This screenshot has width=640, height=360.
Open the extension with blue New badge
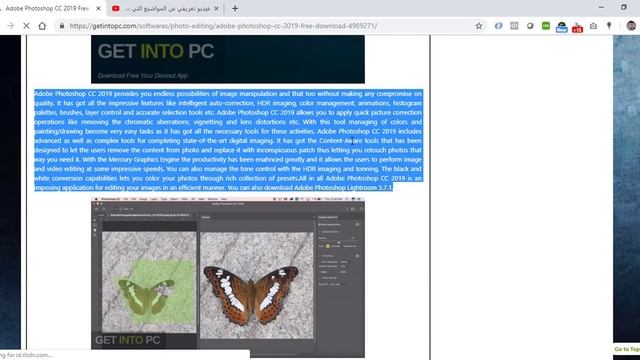(562, 27)
